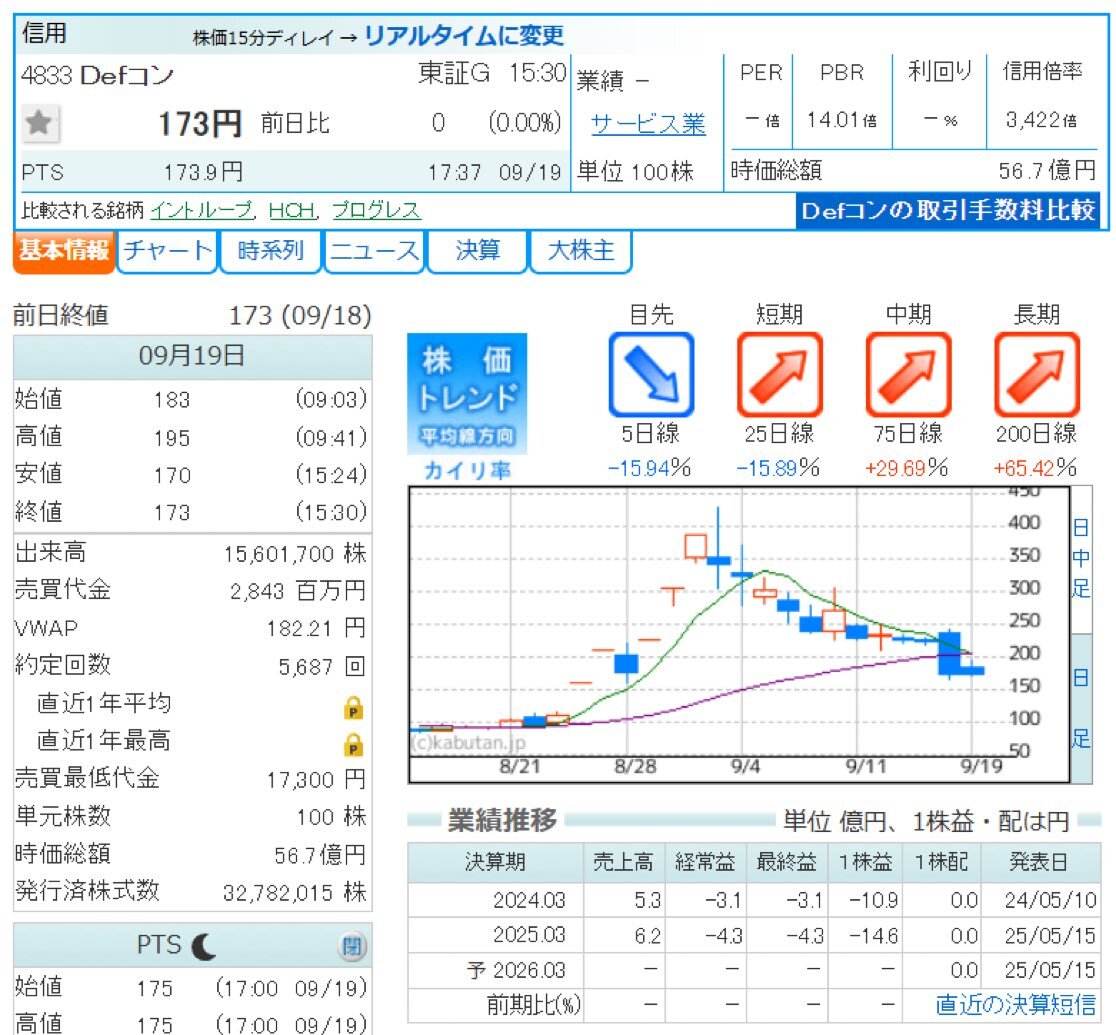Open the 直近の決算短信 link

(x=1015, y=1003)
